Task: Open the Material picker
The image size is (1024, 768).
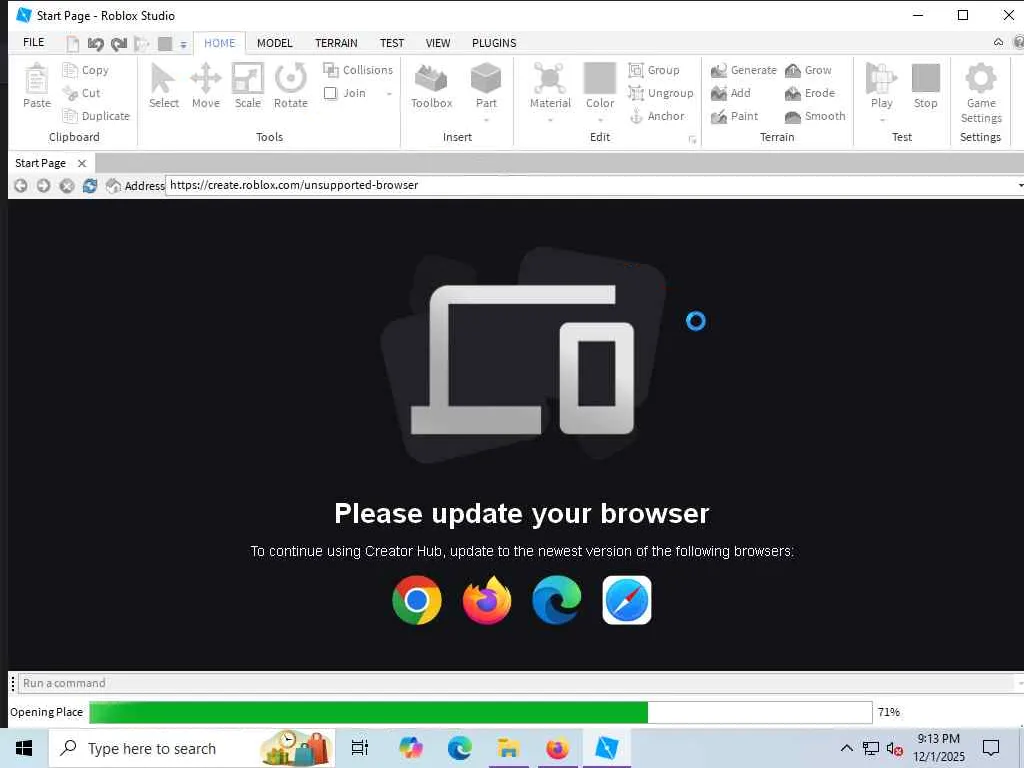Action: (550, 86)
